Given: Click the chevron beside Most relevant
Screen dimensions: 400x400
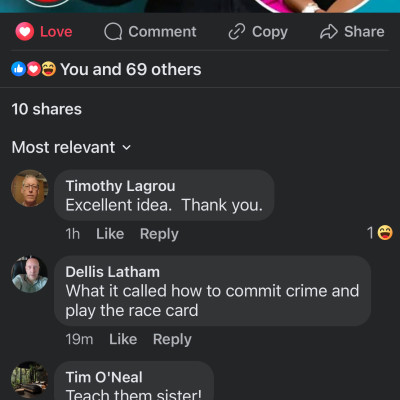Looking at the screenshot, I should pos(127,147).
